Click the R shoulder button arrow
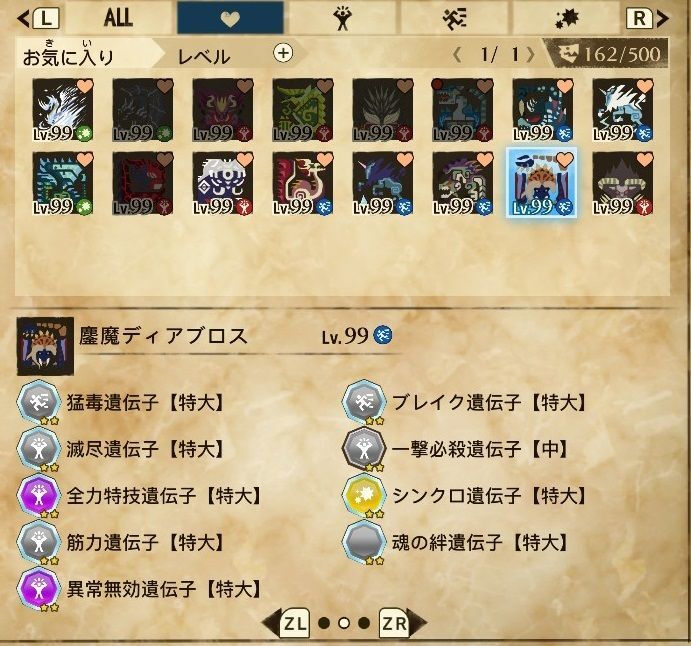Screen dimensions: 691x646 click(x=647, y=19)
